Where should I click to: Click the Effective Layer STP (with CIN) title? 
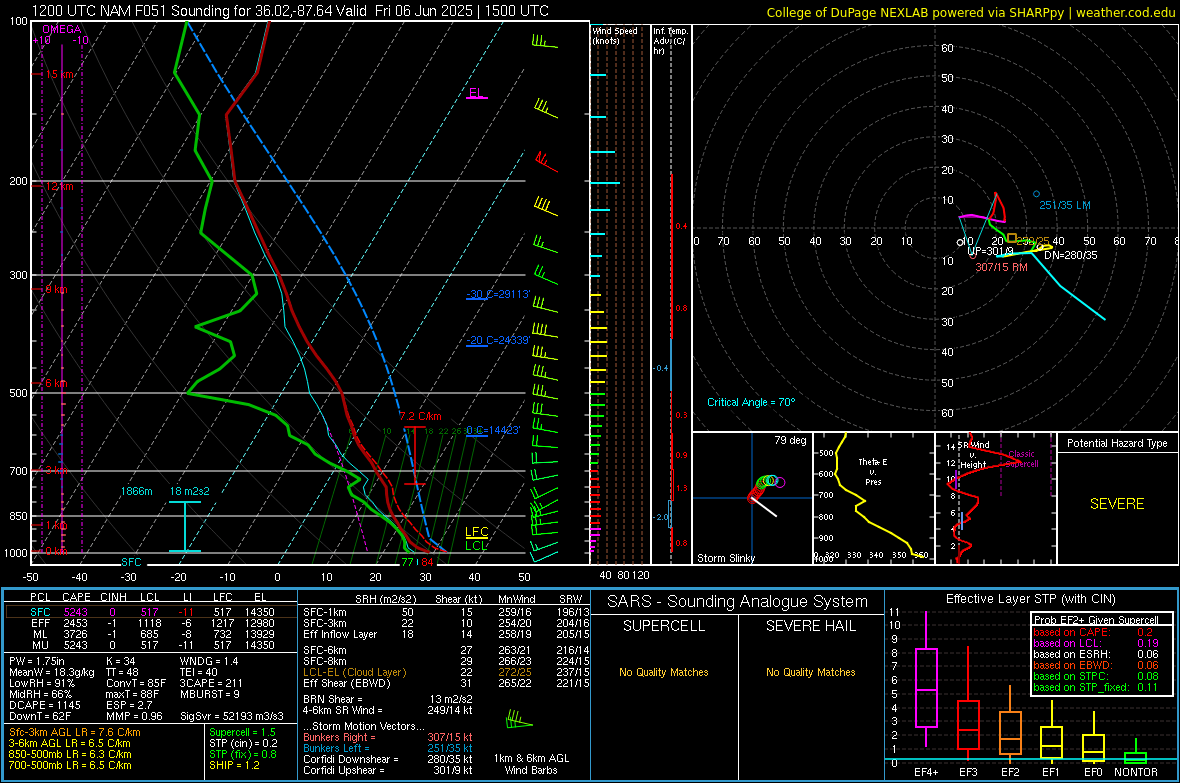click(x=1031, y=599)
